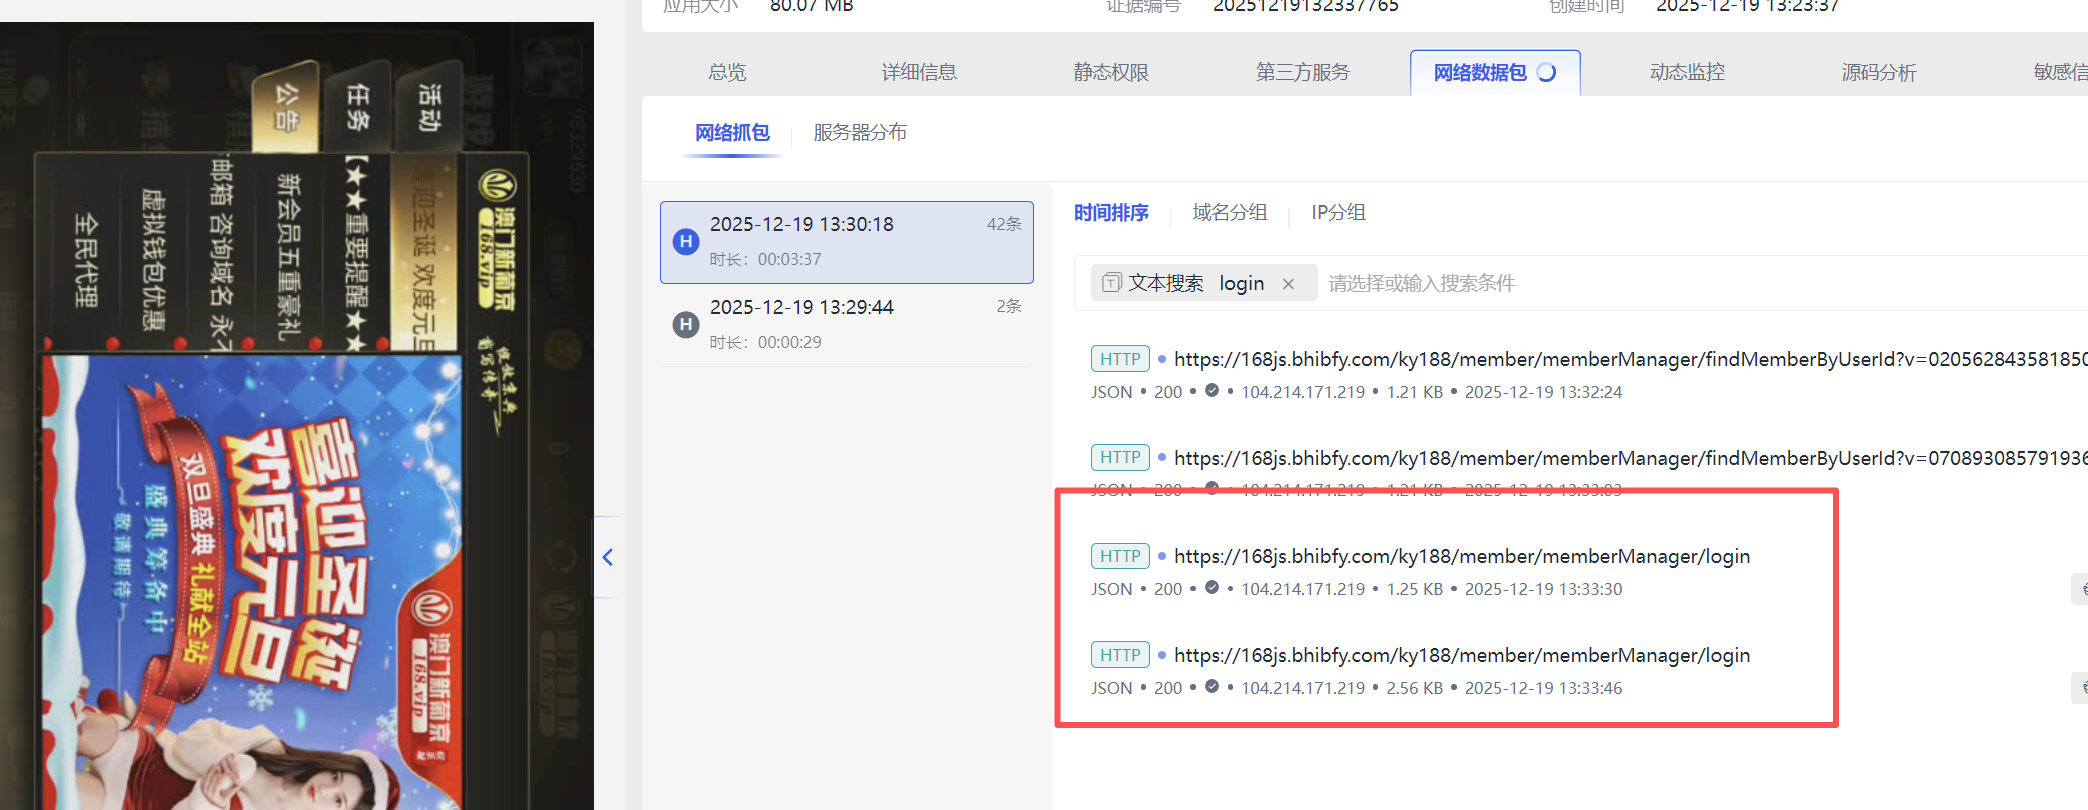The width and height of the screenshot is (2088, 810).
Task: Select the 2025-12-19 13:29:44 capture session
Action: (x=847, y=325)
